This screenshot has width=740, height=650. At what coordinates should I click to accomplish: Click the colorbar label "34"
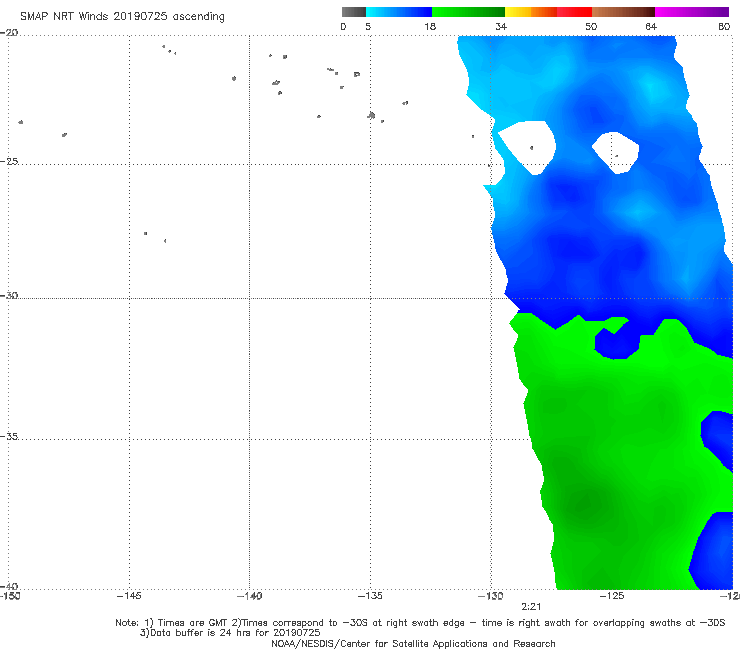click(501, 26)
